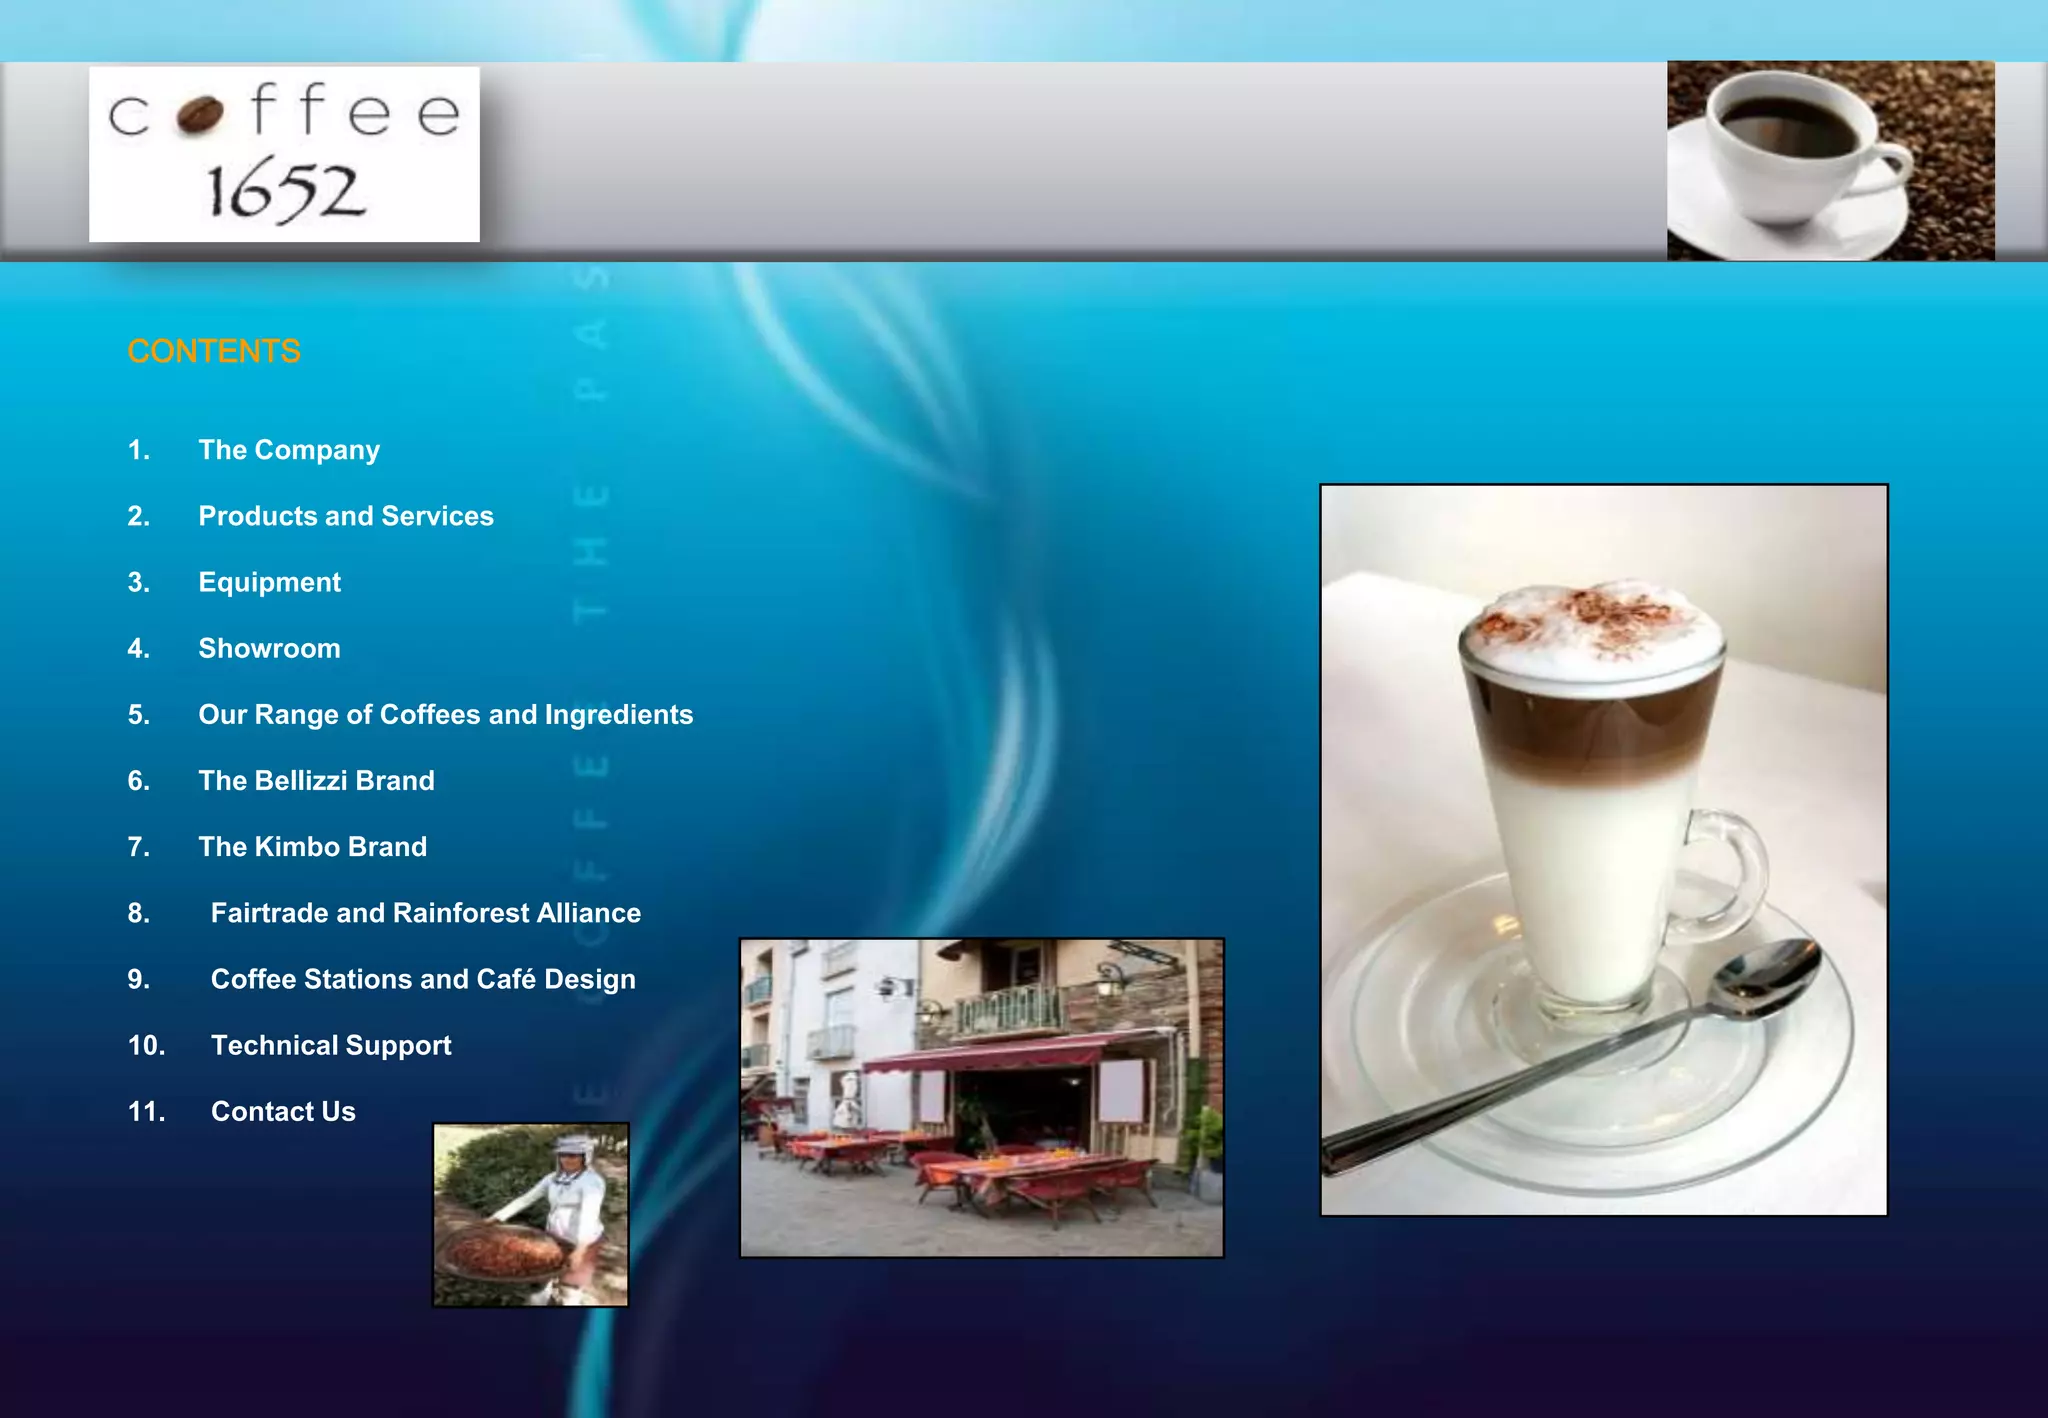Open The Company contents entry
Image resolution: width=2048 pixels, height=1418 pixels.
289,450
